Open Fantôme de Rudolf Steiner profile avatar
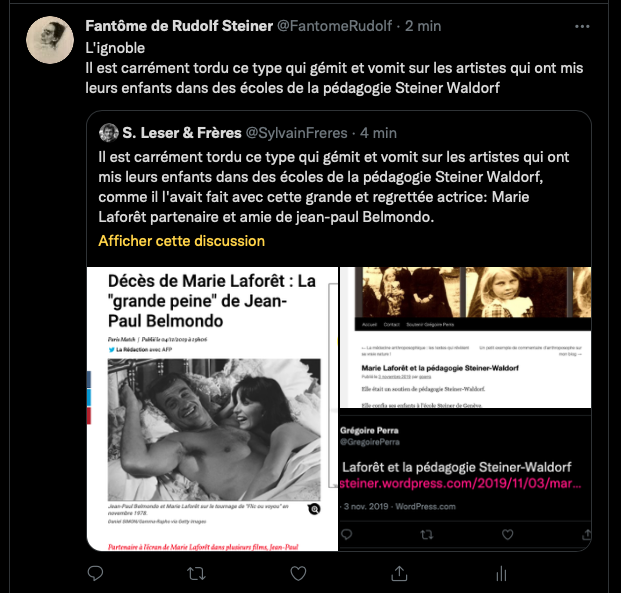This screenshot has height=593, width=621. (x=50, y=40)
